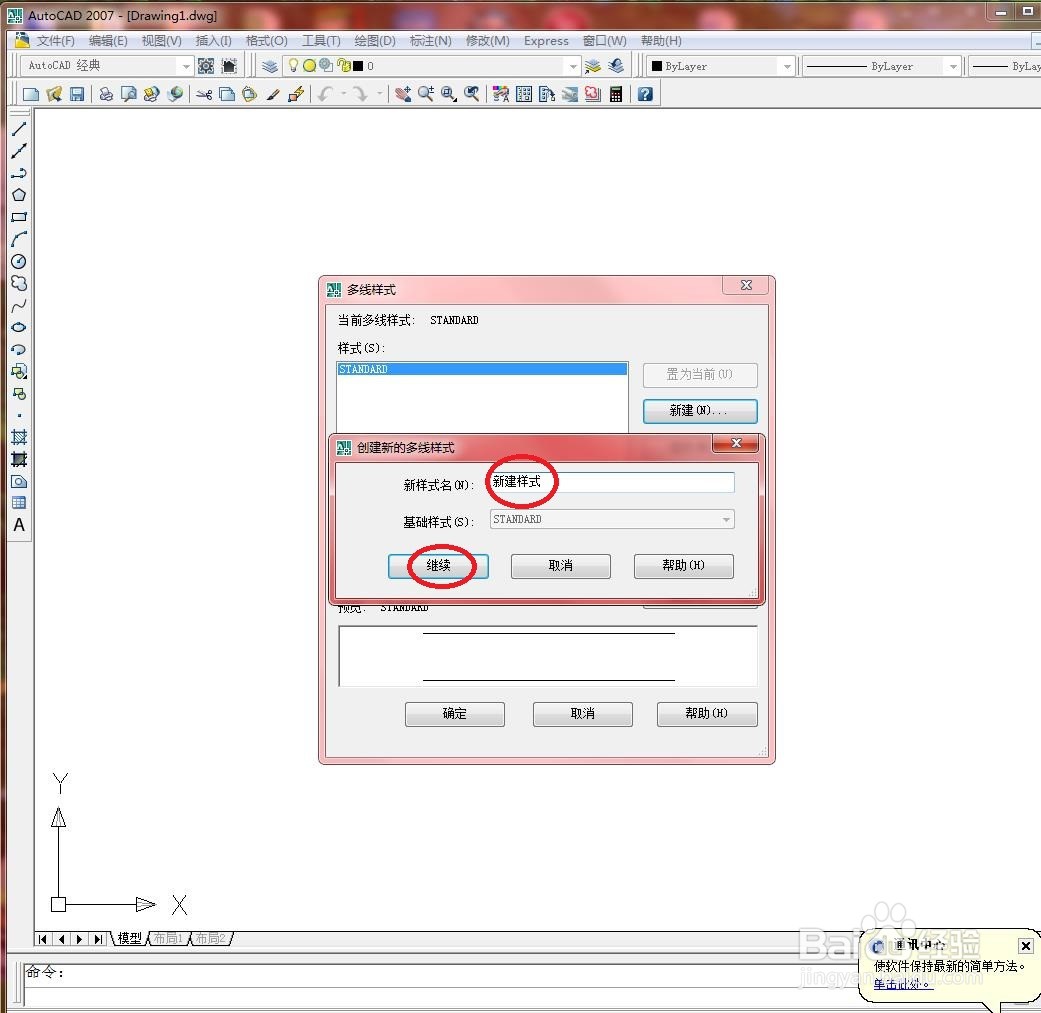Screen dimensions: 1041x1013
Task: Open the Express menu
Action: point(546,41)
